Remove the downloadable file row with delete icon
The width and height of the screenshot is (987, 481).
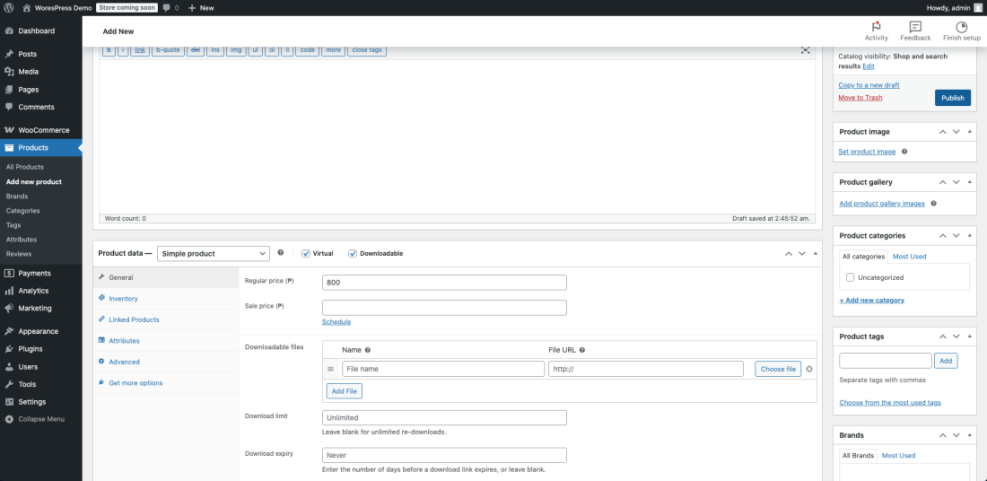(809, 369)
